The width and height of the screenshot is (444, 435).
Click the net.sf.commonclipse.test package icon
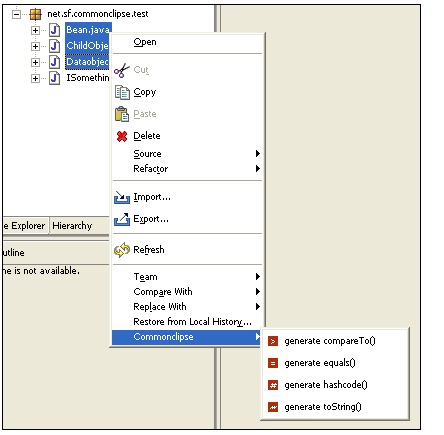(x=35, y=14)
